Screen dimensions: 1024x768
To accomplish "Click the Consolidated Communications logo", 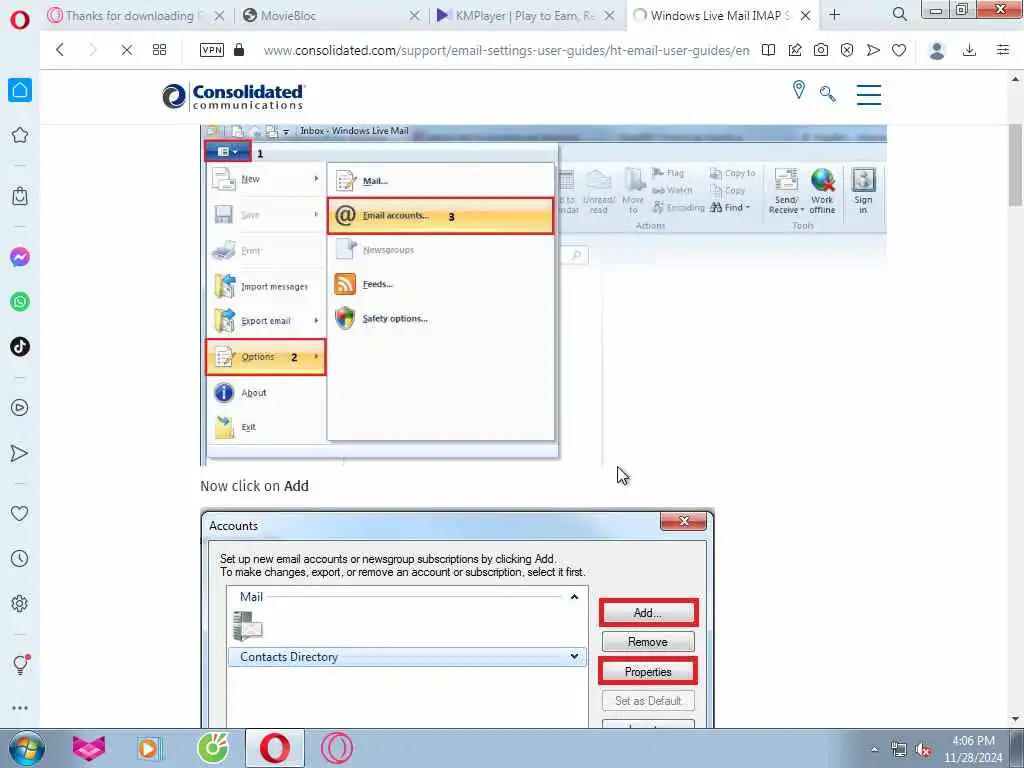I will pos(233,96).
